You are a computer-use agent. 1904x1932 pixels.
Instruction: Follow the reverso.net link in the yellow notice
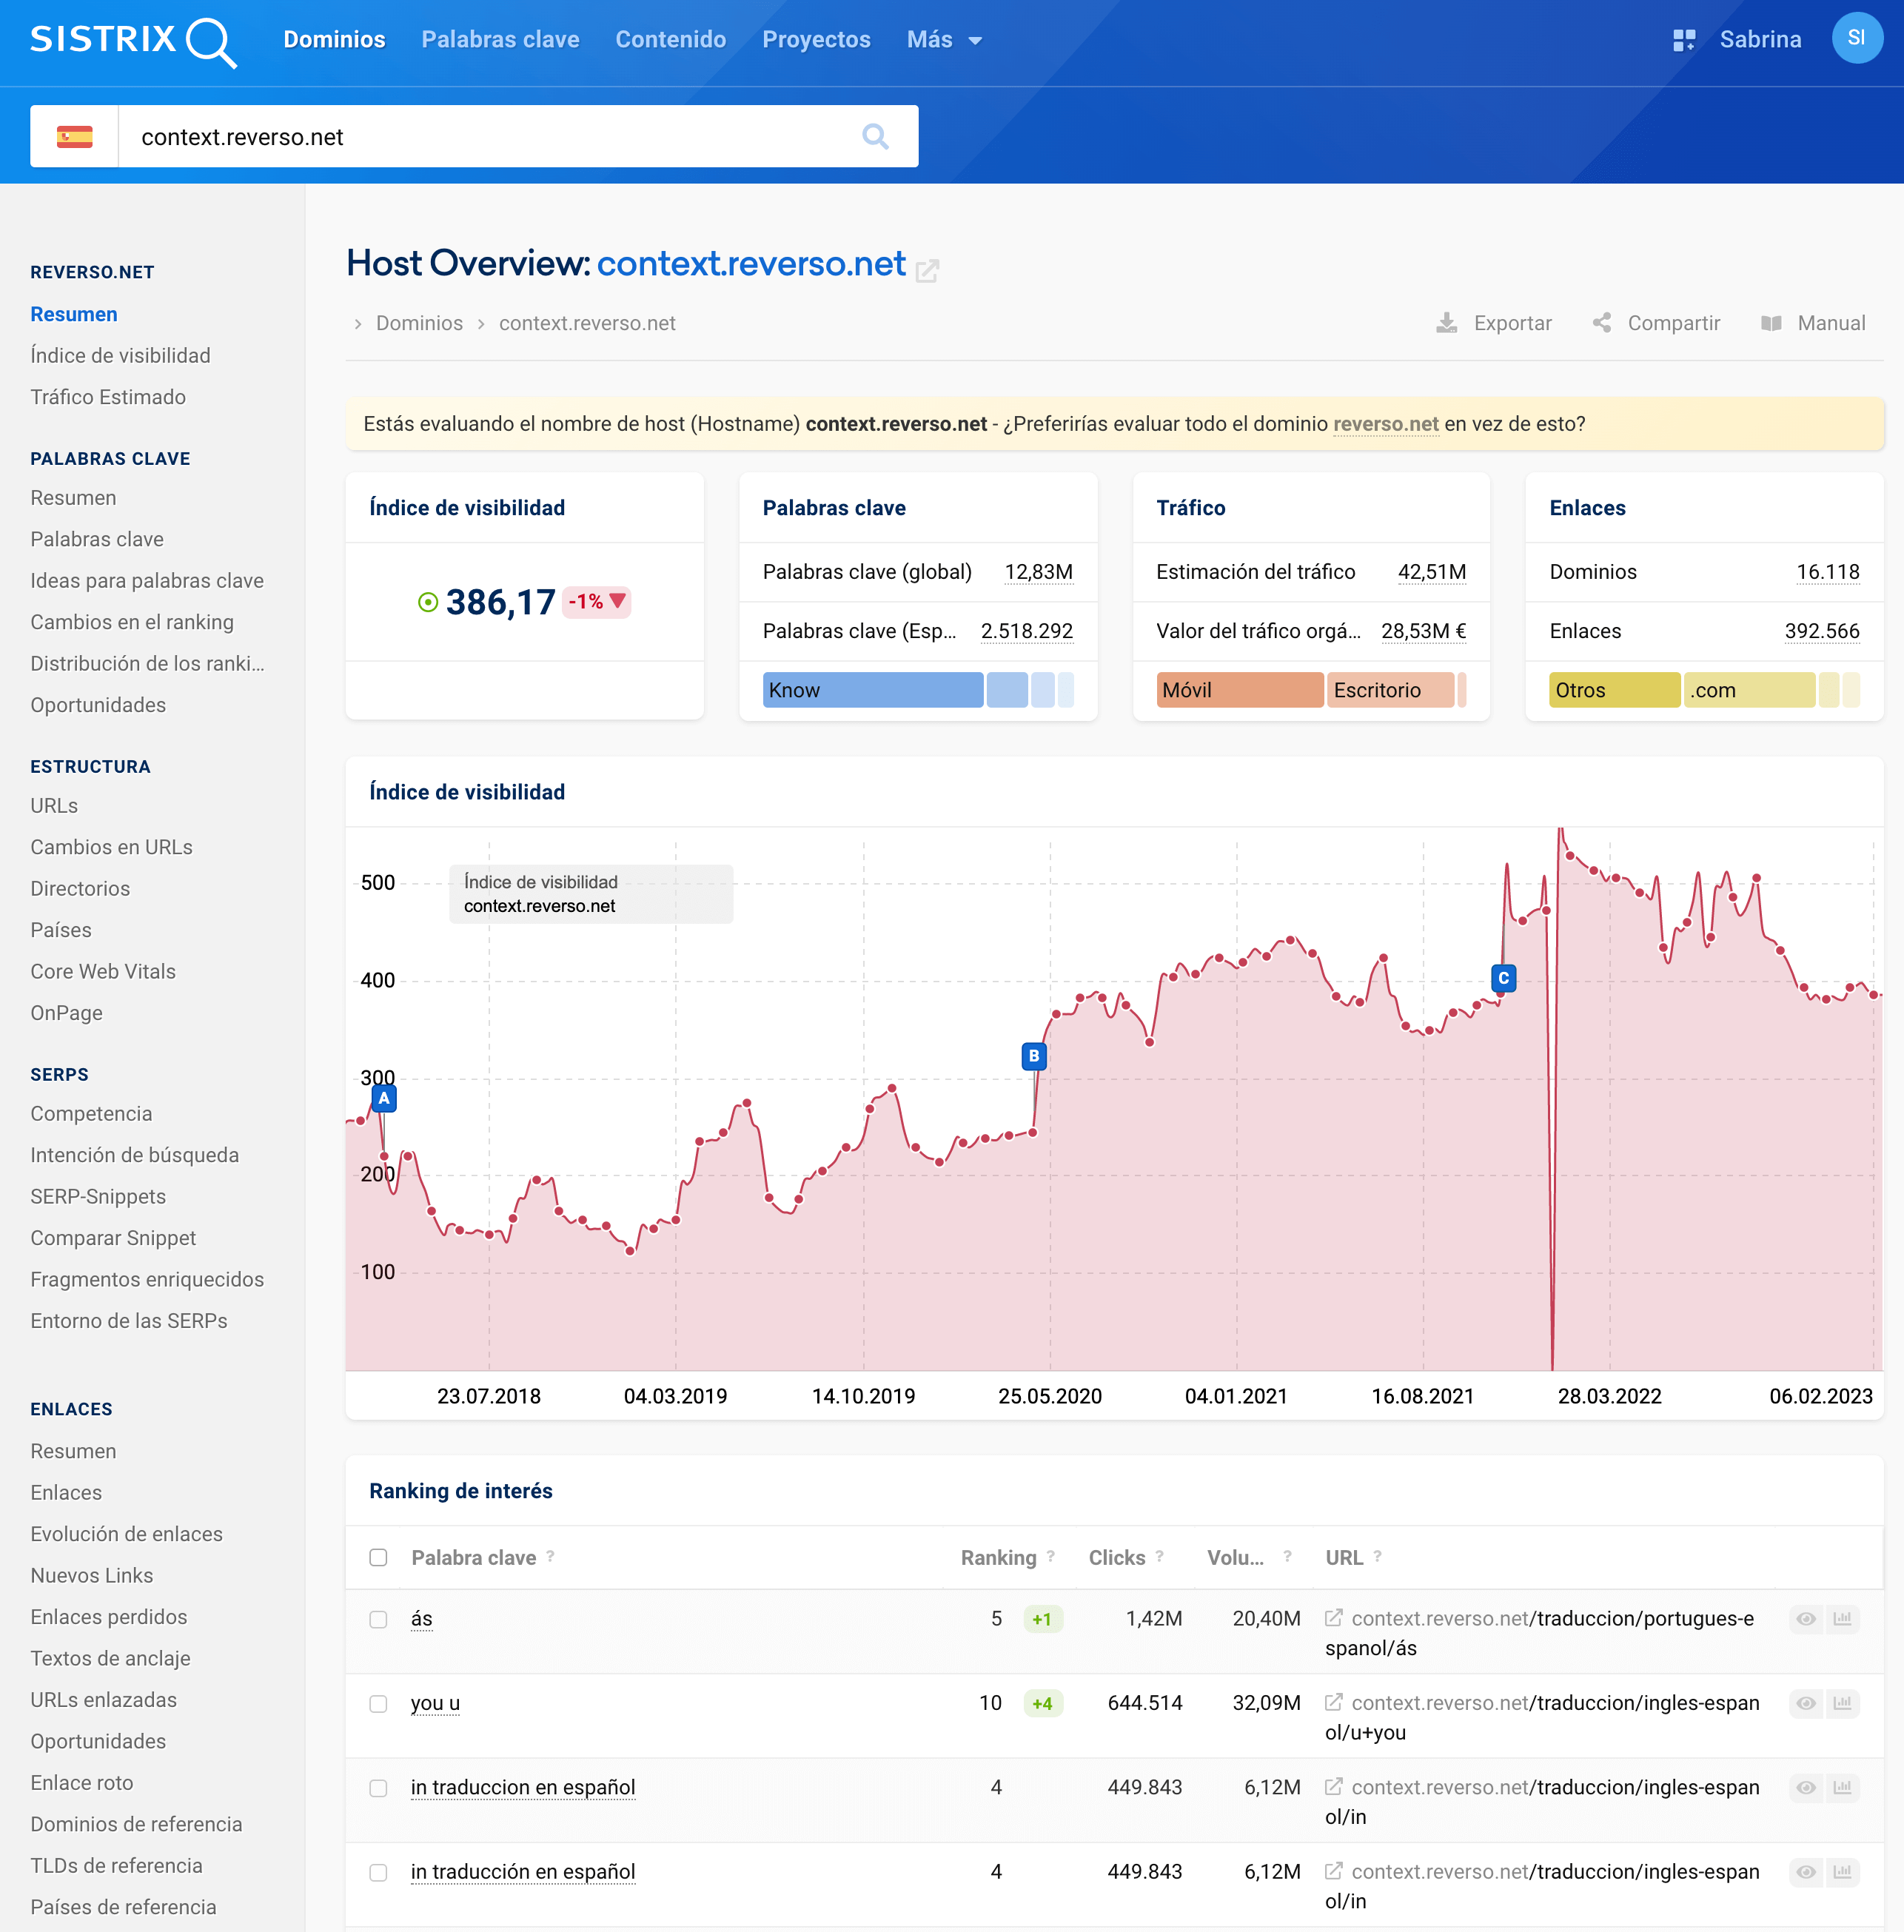point(1385,424)
